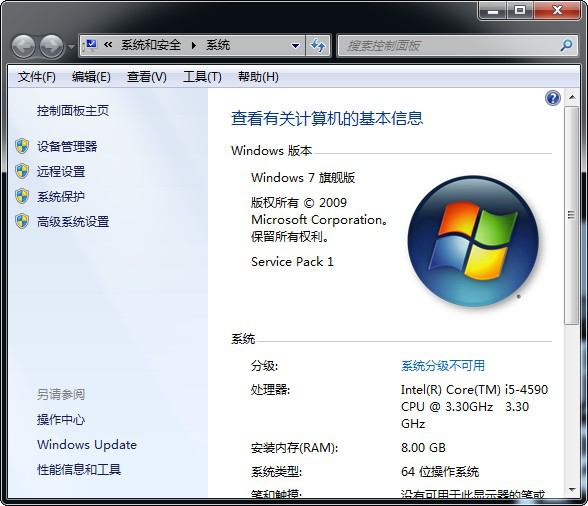Click the Service Pack 1 text
This screenshot has width=588, height=506.
coord(292,261)
